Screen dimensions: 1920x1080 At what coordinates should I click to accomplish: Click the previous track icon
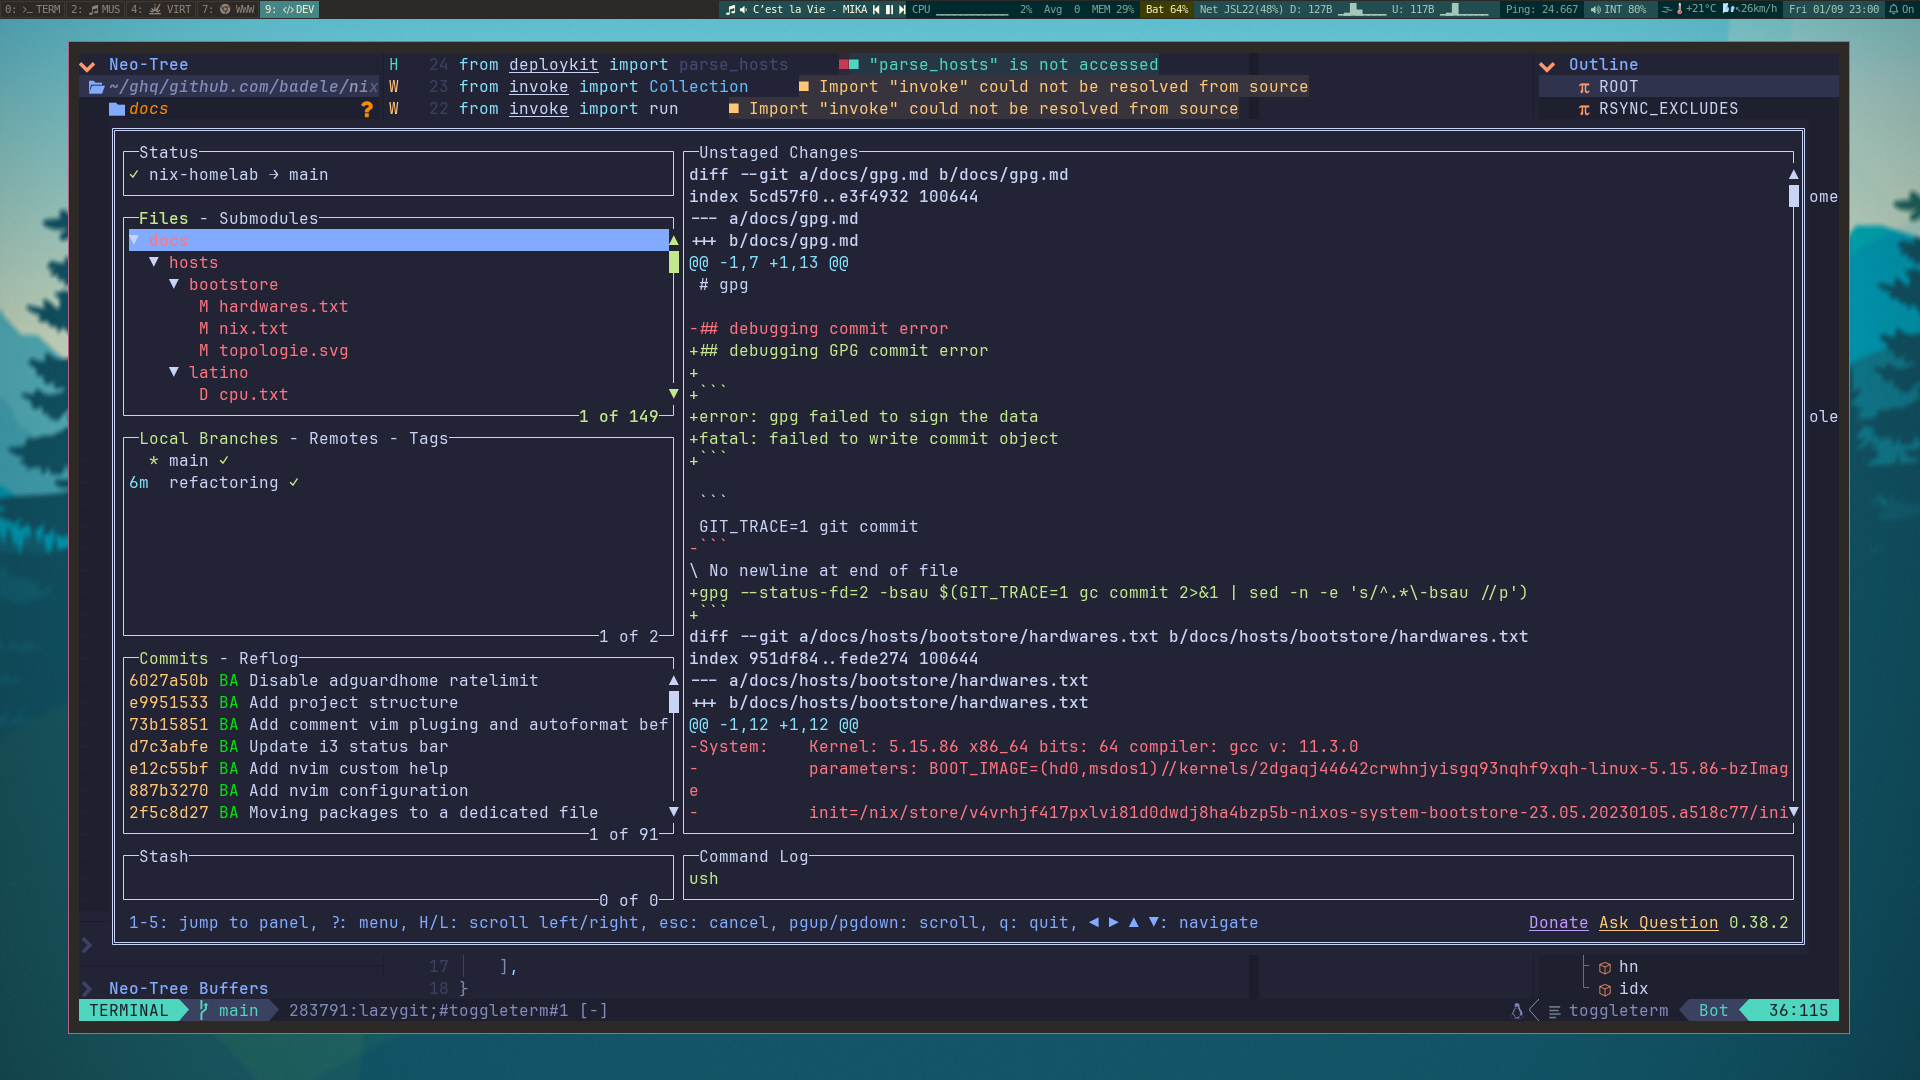click(876, 9)
